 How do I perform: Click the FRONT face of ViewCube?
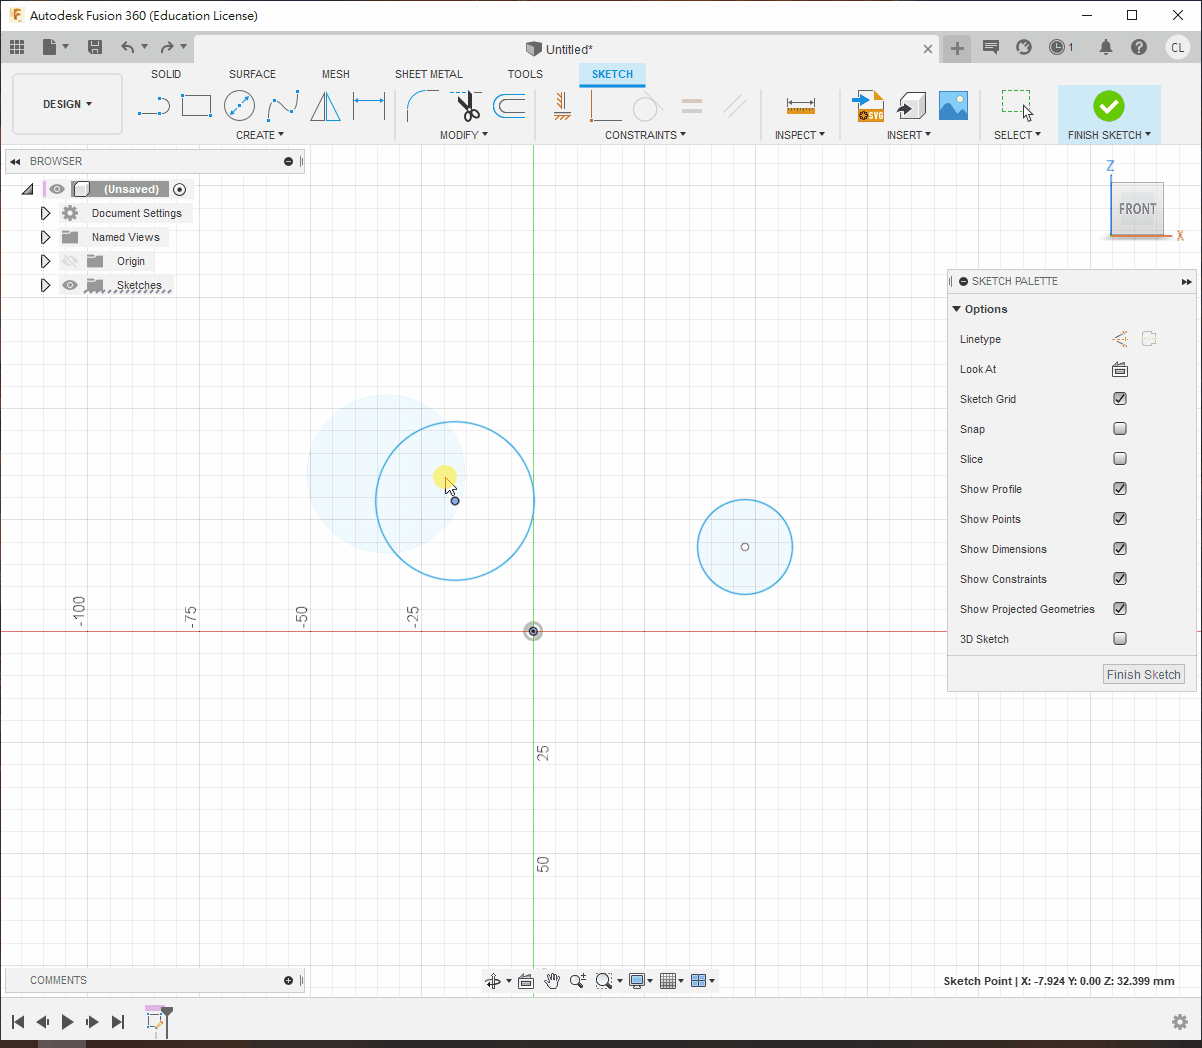tap(1137, 209)
